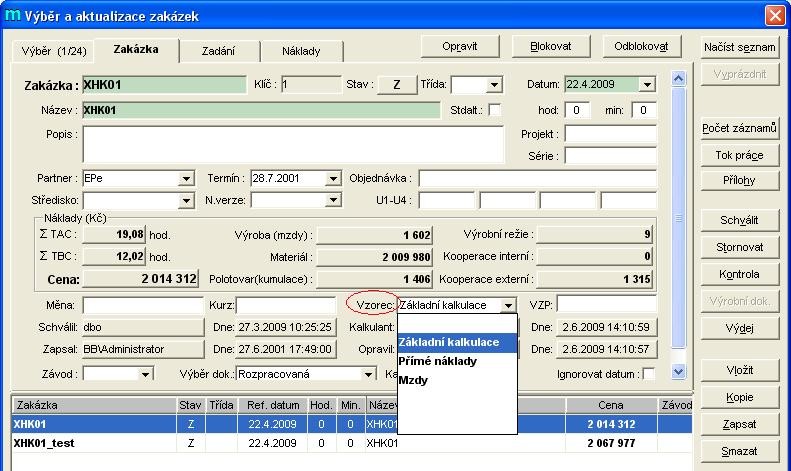
Task: Click the Název input field
Action: tap(261, 110)
